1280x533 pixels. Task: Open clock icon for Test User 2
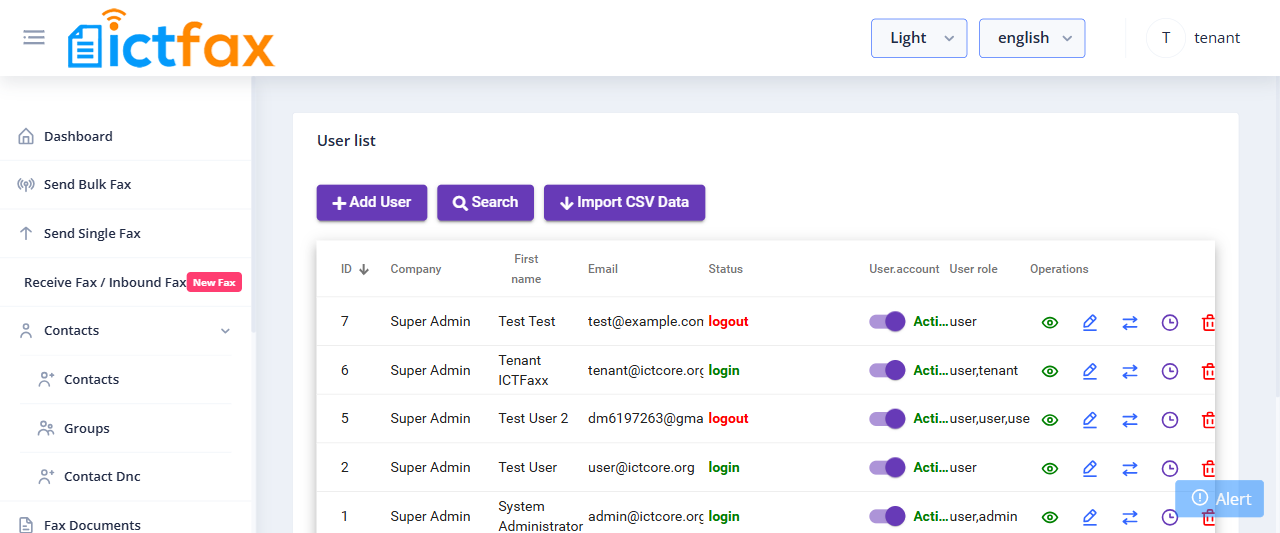1170,419
